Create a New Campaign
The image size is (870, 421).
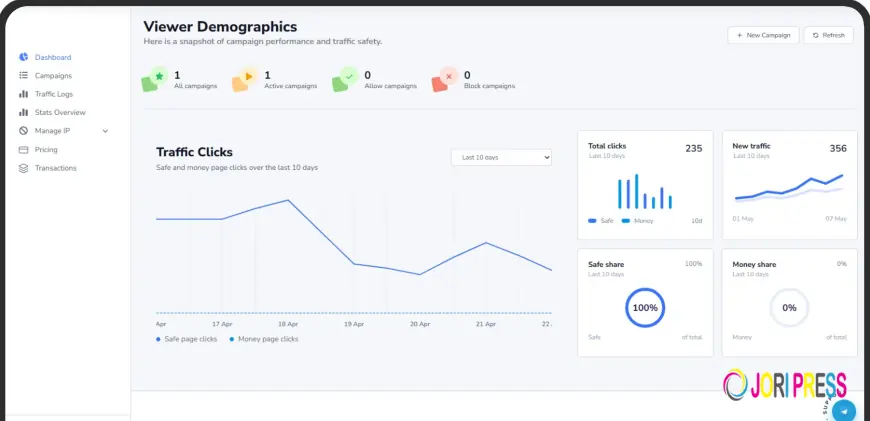pos(763,35)
